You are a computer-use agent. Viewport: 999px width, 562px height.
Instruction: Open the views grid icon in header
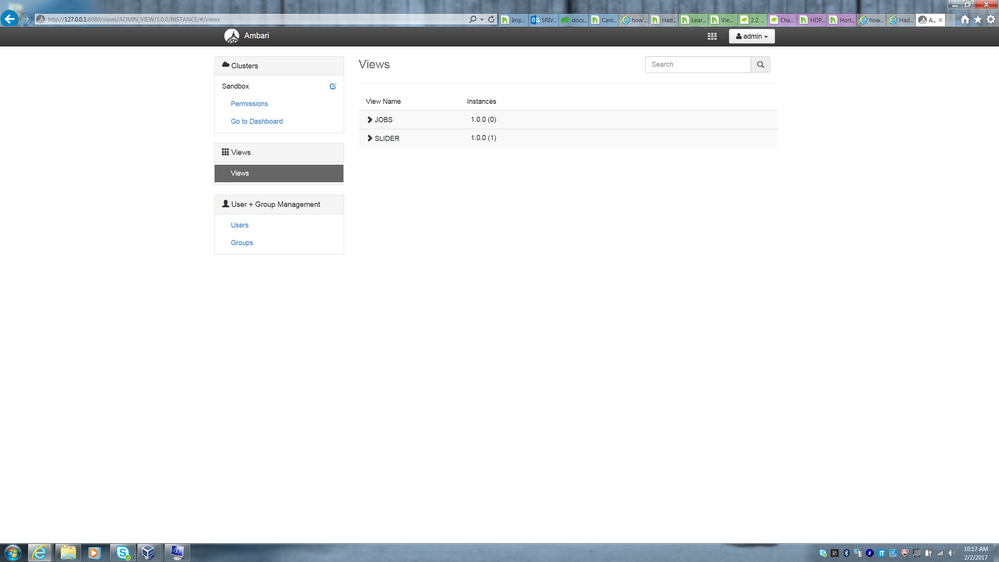712,36
